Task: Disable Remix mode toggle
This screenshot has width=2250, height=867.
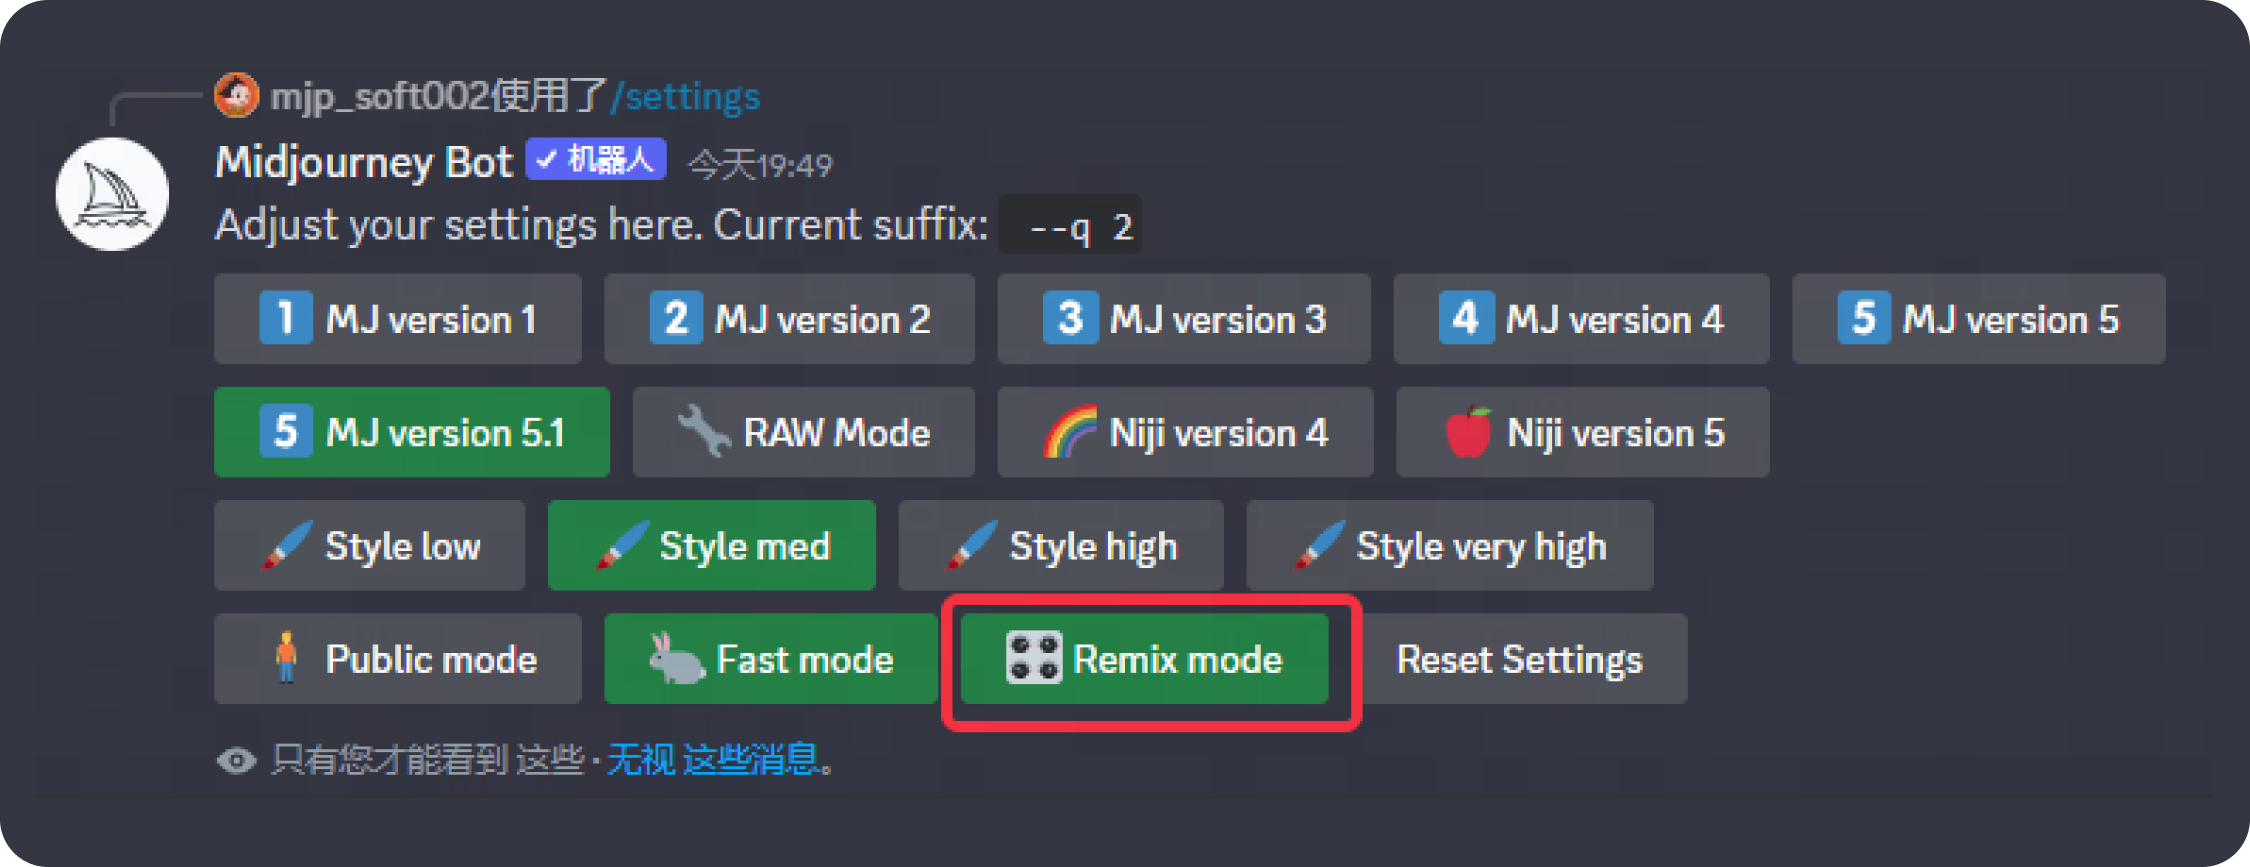Action: coord(1144,659)
